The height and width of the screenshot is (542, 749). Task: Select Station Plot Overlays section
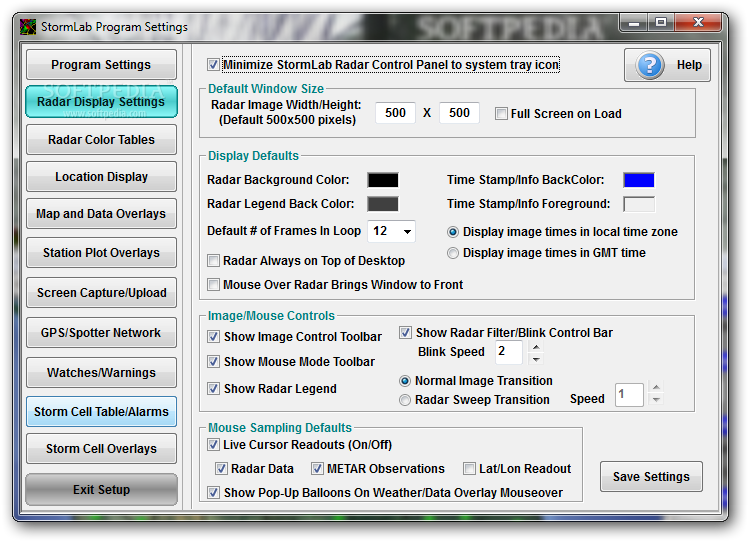(x=101, y=253)
